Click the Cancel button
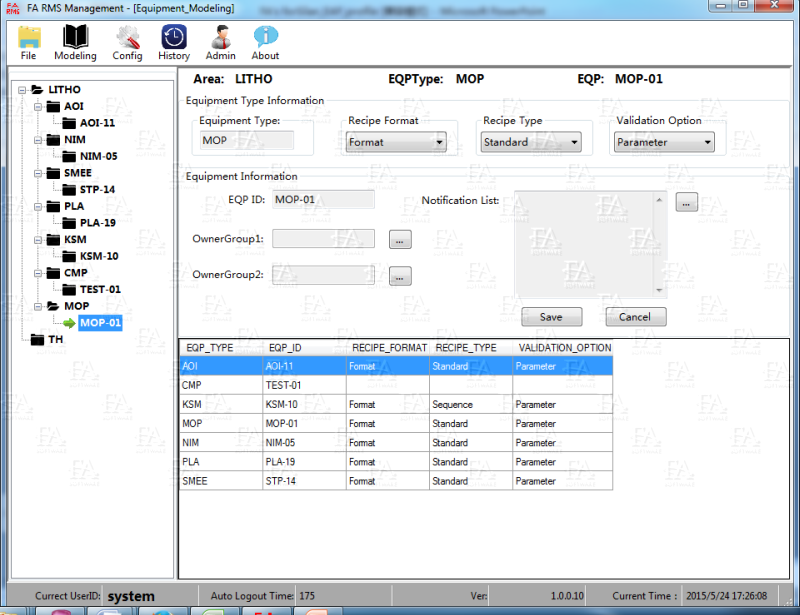 pos(635,317)
